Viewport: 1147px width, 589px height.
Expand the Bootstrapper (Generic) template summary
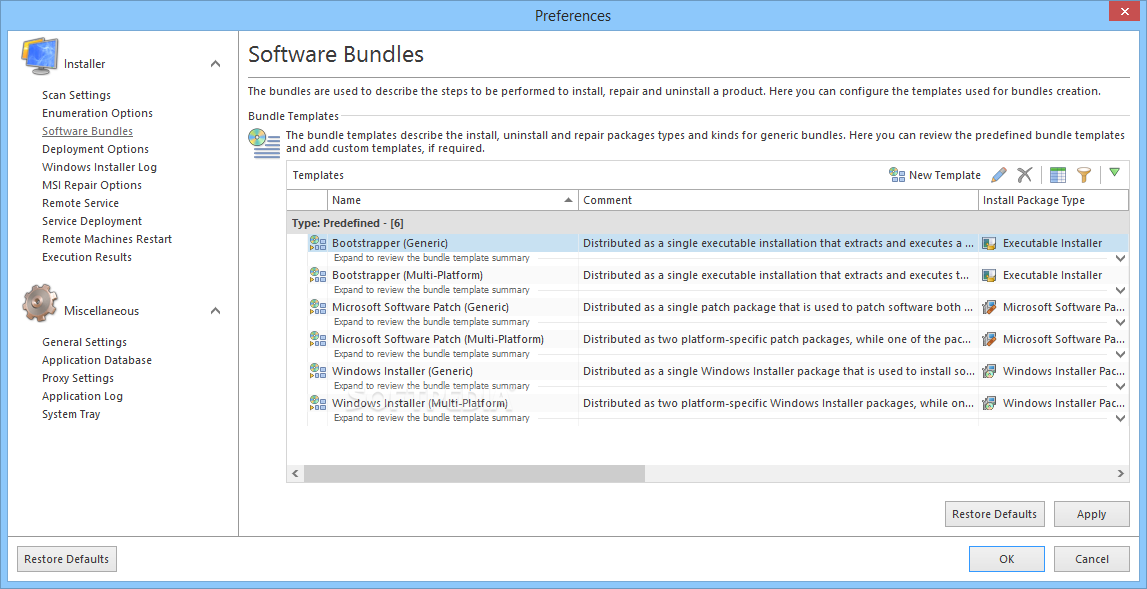coord(1120,258)
